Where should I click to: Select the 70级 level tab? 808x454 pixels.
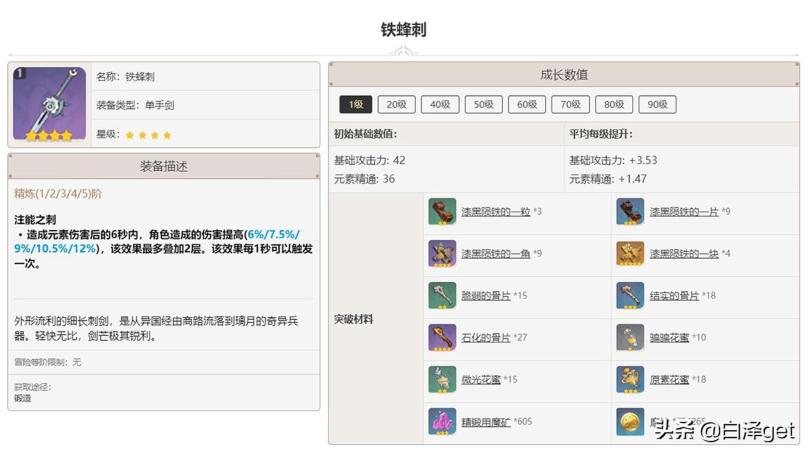point(570,104)
